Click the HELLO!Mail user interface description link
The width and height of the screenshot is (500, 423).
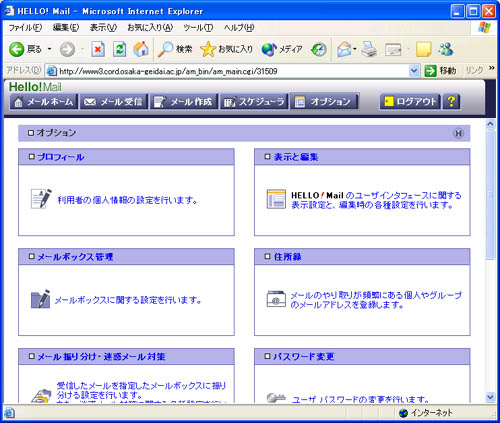click(376, 200)
